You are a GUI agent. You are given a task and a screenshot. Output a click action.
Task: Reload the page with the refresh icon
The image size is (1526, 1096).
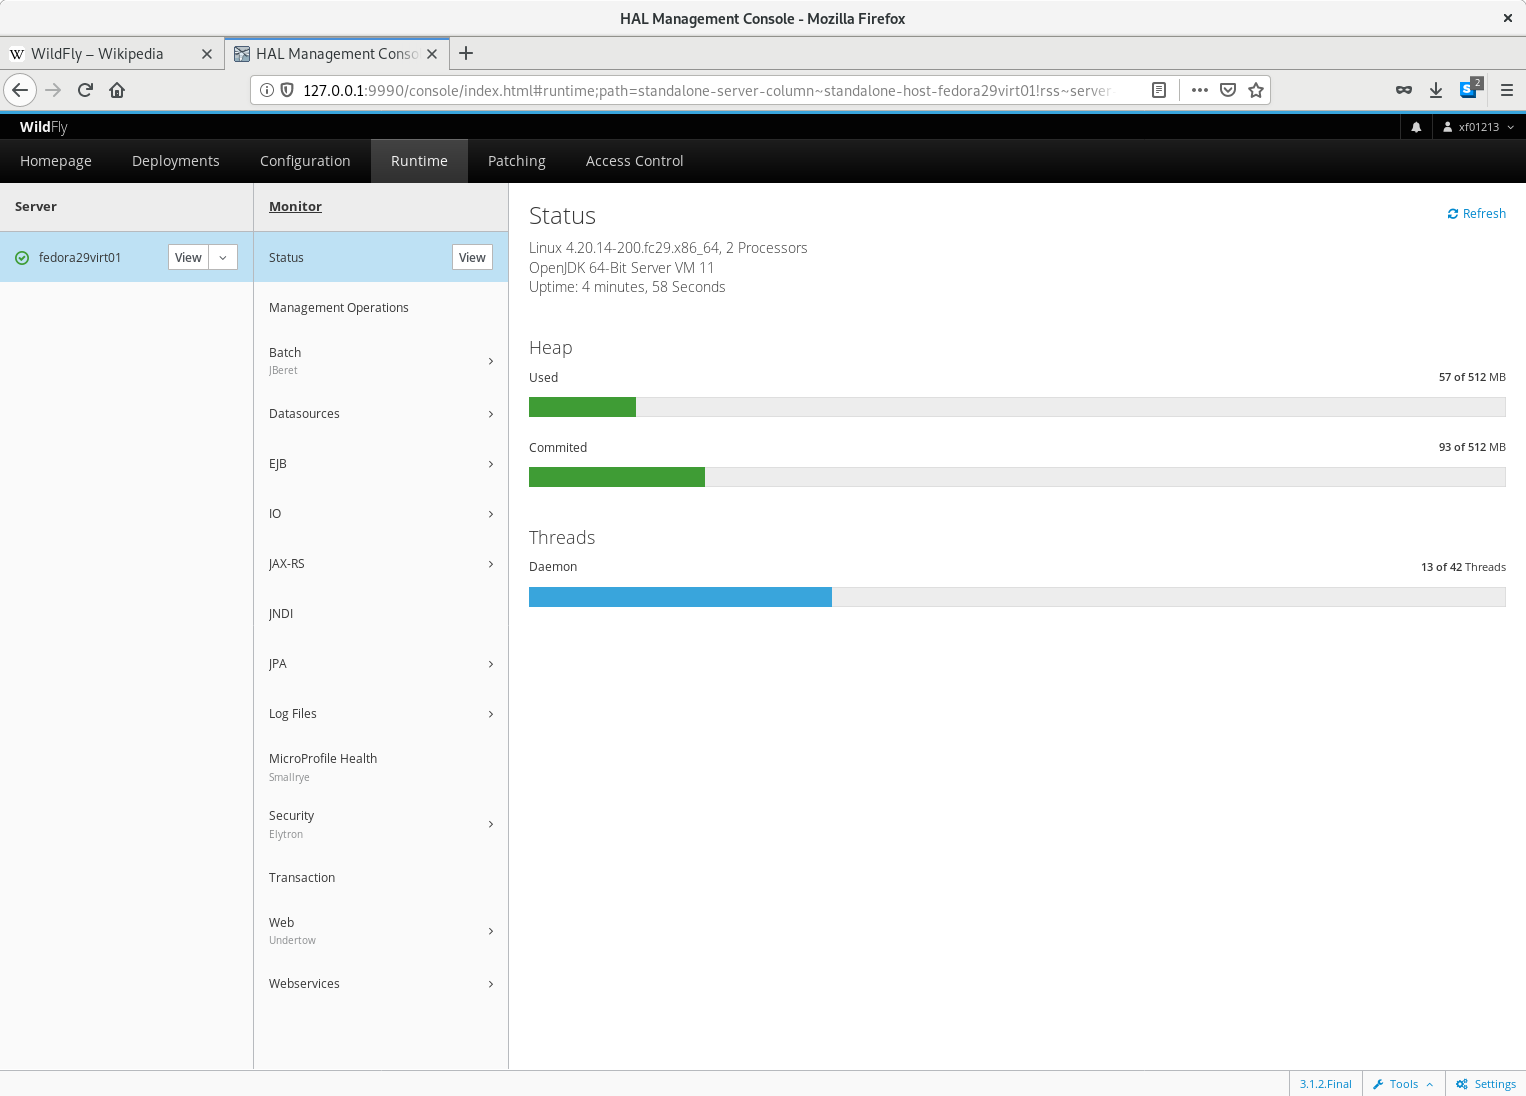[x=85, y=90]
